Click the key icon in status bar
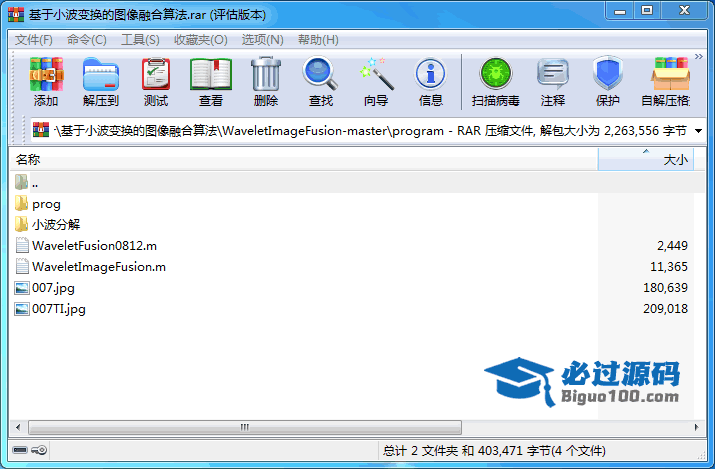Screen dimensions: 715x469 click(x=40, y=450)
